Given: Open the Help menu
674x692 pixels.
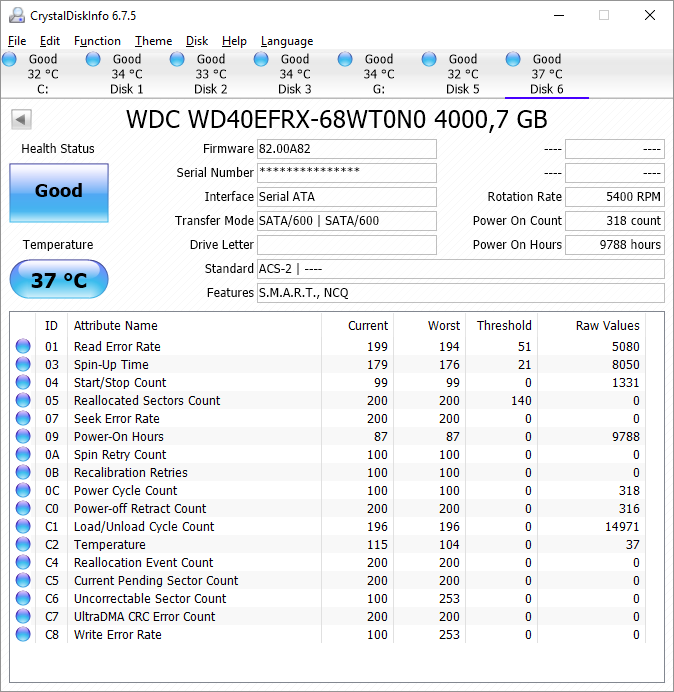Looking at the screenshot, I should [x=234, y=41].
